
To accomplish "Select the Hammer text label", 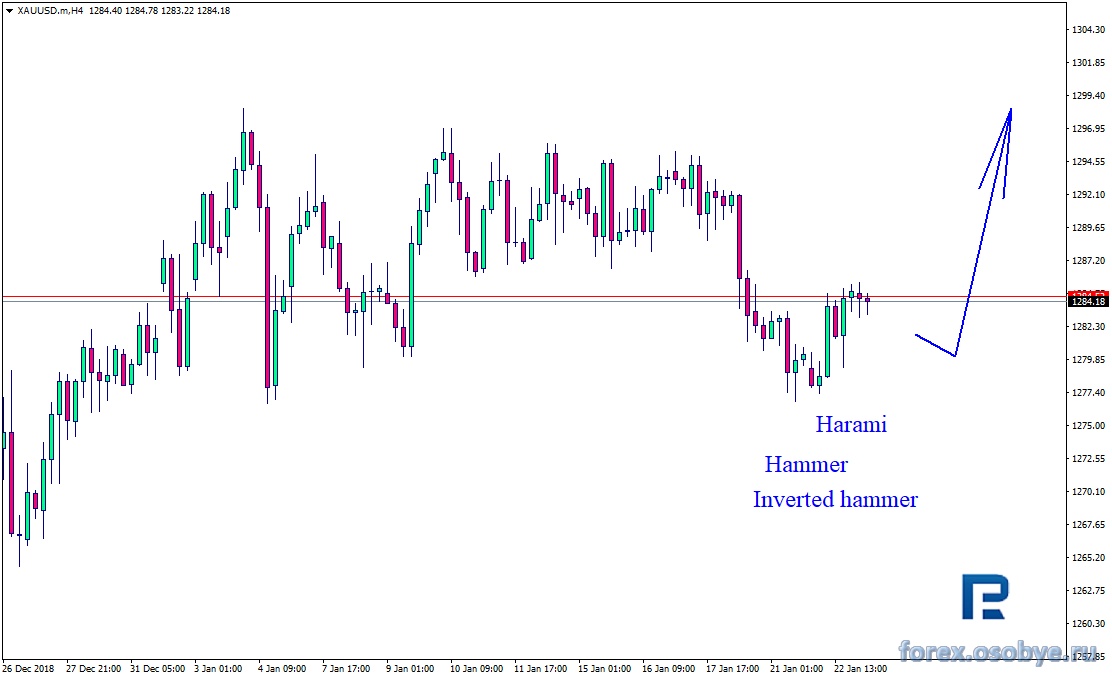I will click(x=806, y=464).
